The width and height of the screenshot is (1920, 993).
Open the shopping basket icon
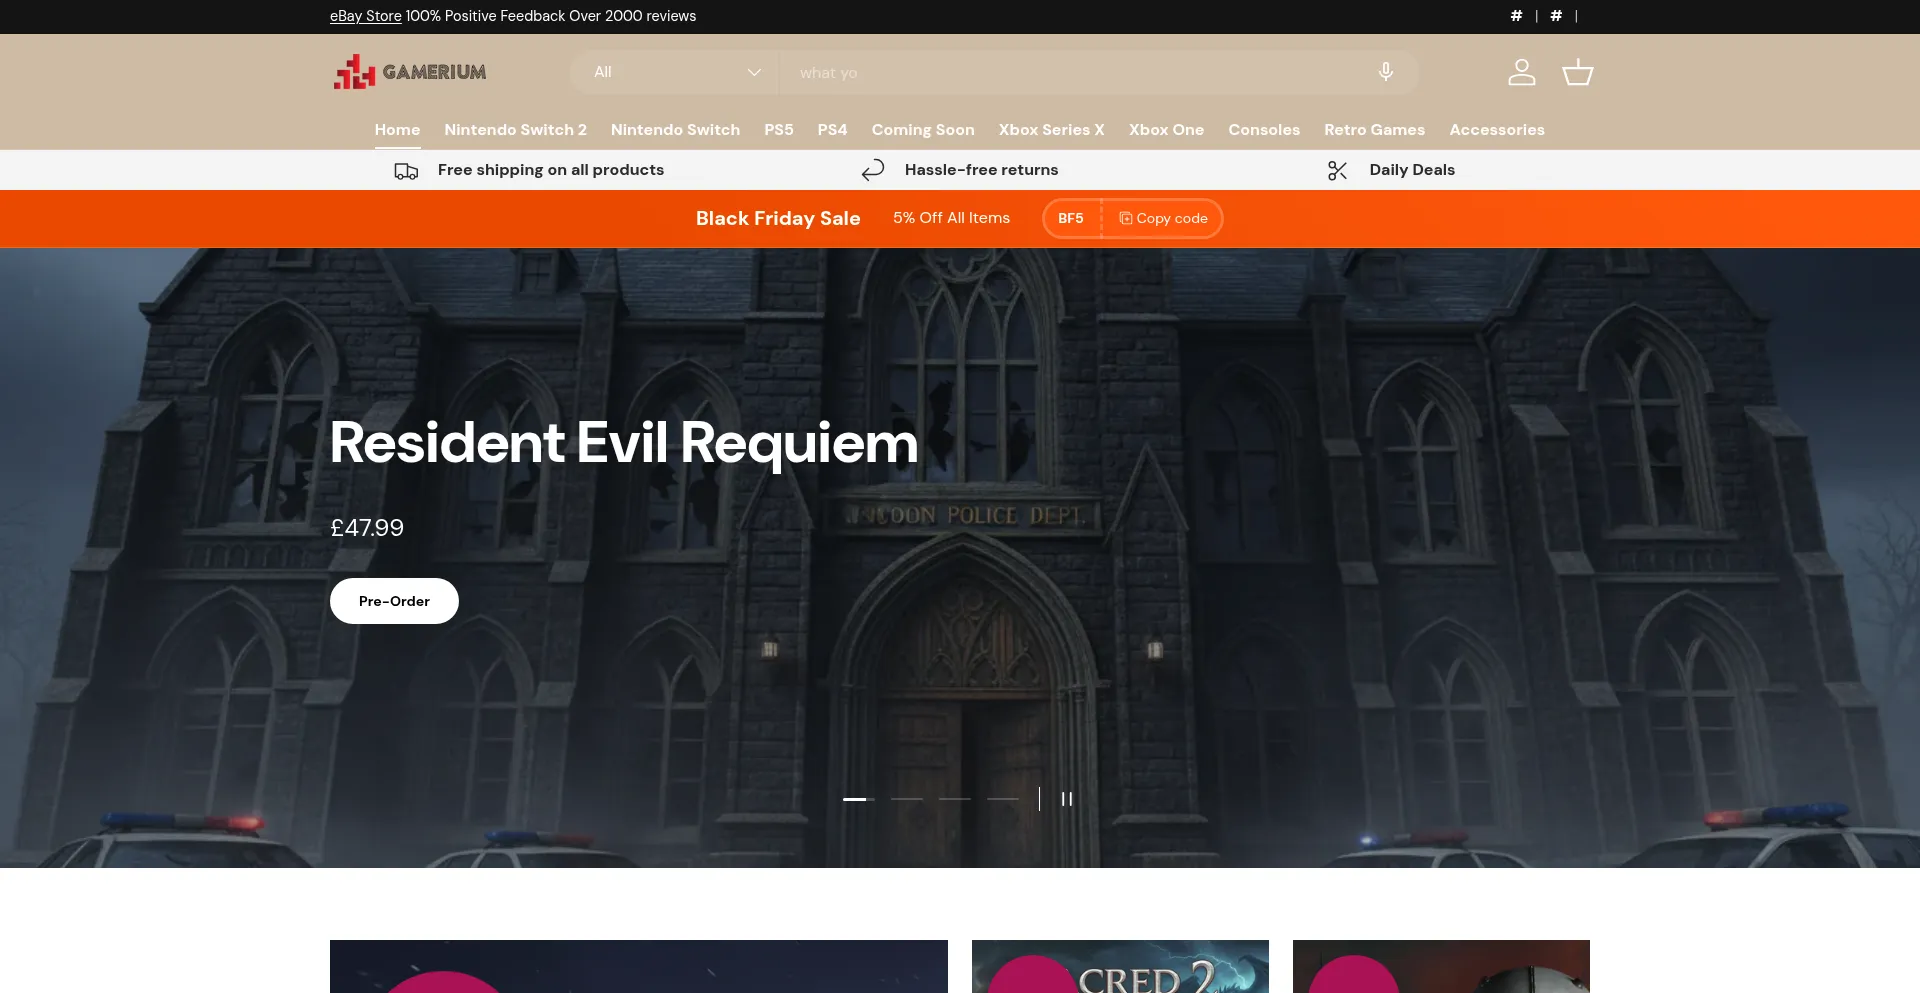[1577, 72]
